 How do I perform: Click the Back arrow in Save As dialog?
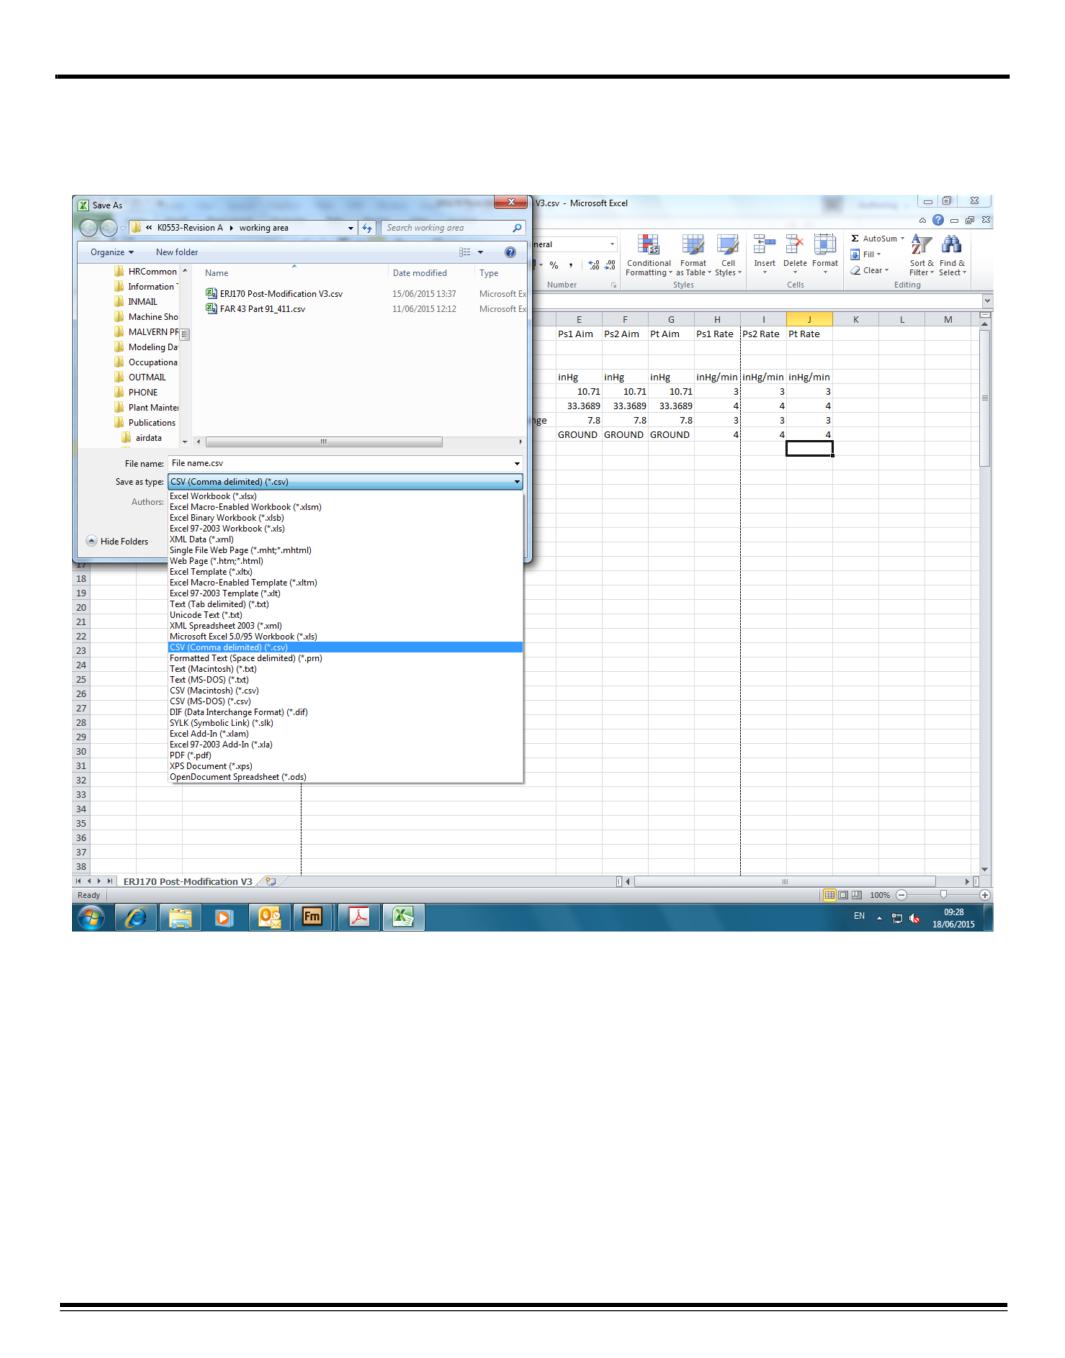pos(90,227)
